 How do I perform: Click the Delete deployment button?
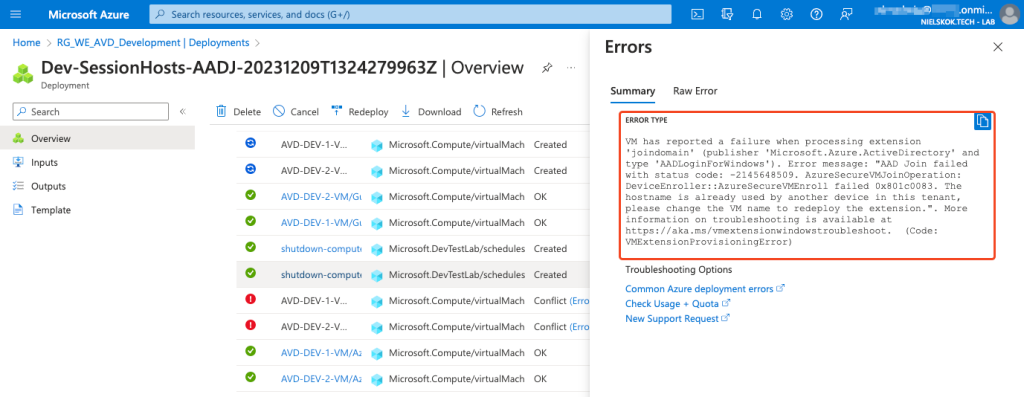[238, 112]
